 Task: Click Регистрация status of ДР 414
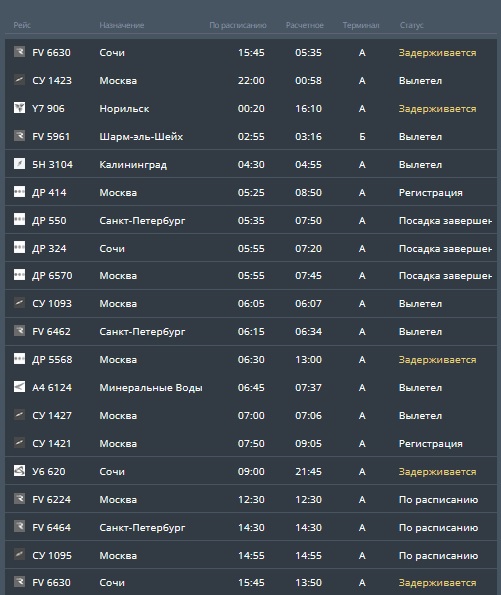tap(431, 193)
